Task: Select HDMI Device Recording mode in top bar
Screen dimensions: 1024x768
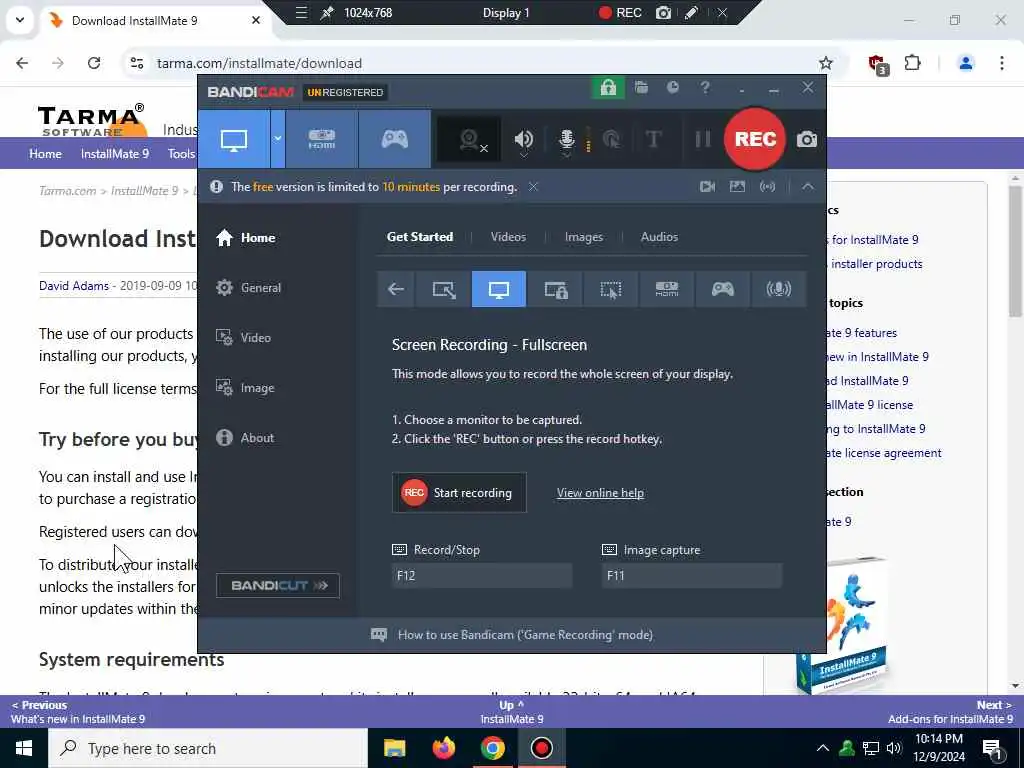Action: [x=321, y=139]
